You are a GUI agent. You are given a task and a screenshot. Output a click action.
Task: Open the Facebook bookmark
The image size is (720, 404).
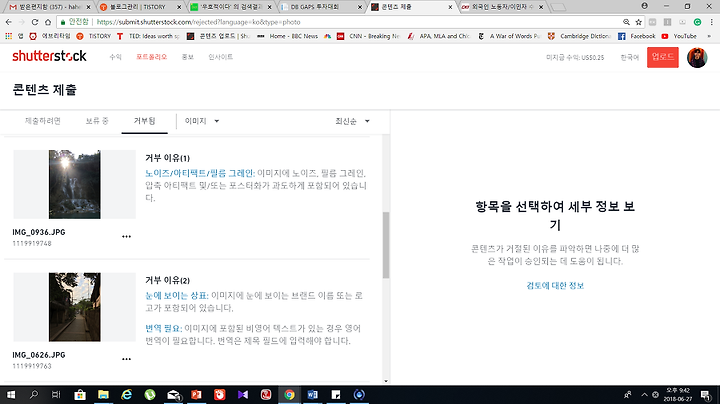coord(637,36)
